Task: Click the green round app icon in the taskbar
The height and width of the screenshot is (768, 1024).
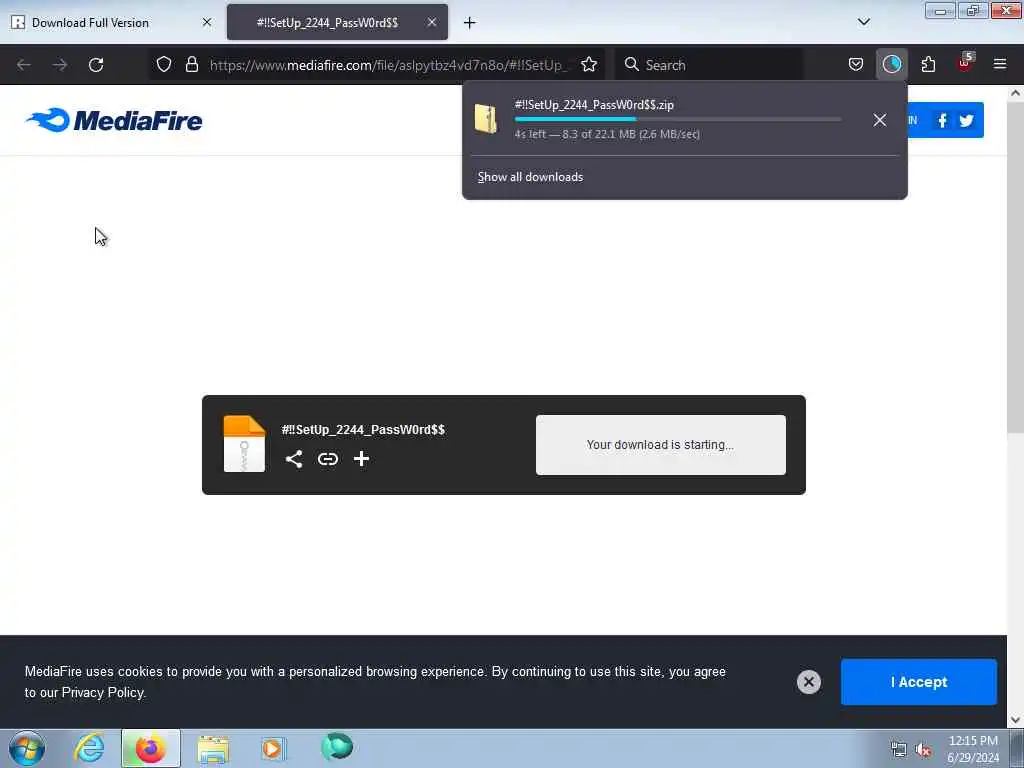Action: tap(337, 747)
